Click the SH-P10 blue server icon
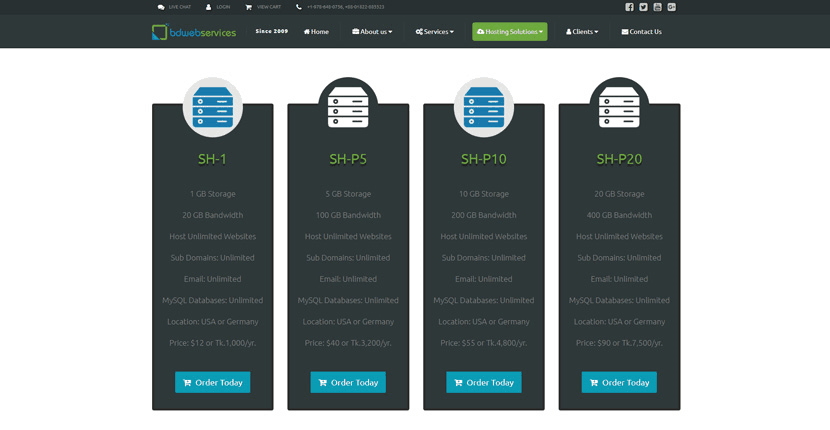The height and width of the screenshot is (430, 830). coord(484,107)
